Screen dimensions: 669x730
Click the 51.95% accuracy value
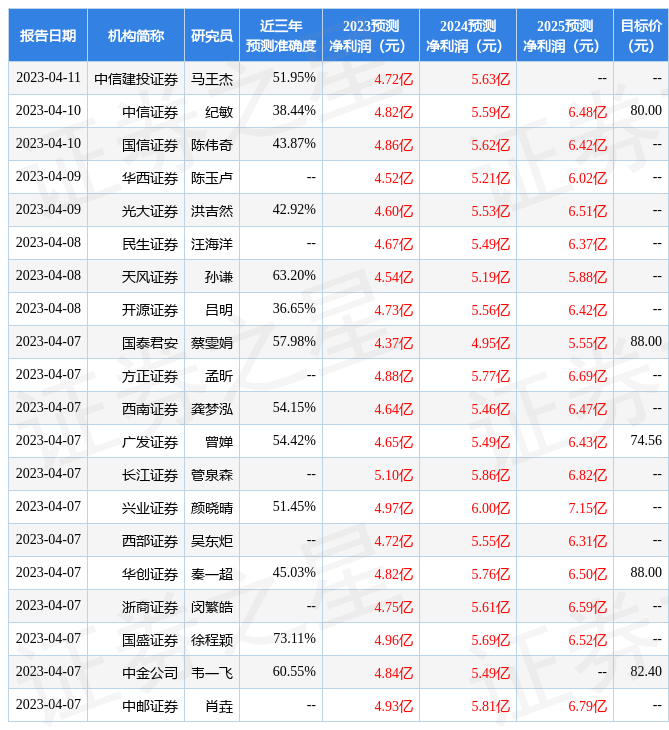coord(294,77)
